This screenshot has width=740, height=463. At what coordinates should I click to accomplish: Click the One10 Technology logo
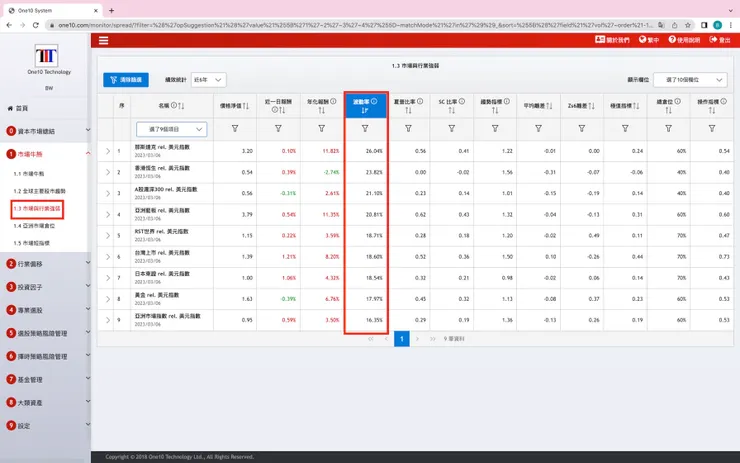(x=46, y=56)
